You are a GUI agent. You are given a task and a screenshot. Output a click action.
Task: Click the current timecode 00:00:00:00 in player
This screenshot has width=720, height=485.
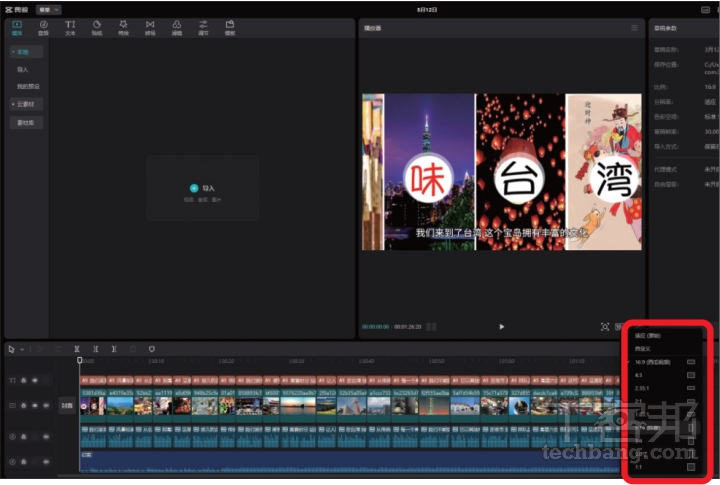tap(375, 327)
